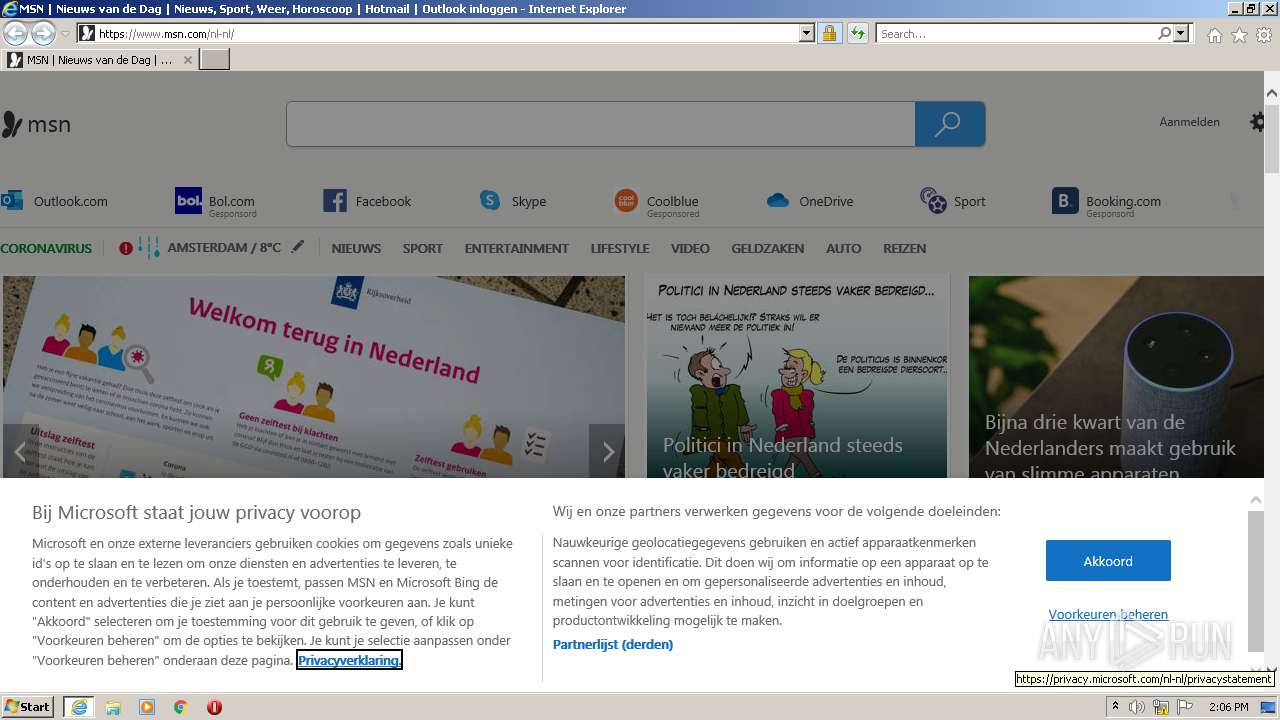Open Politici in Nederland cartoon article
This screenshot has width=1280, height=720.
(x=796, y=377)
